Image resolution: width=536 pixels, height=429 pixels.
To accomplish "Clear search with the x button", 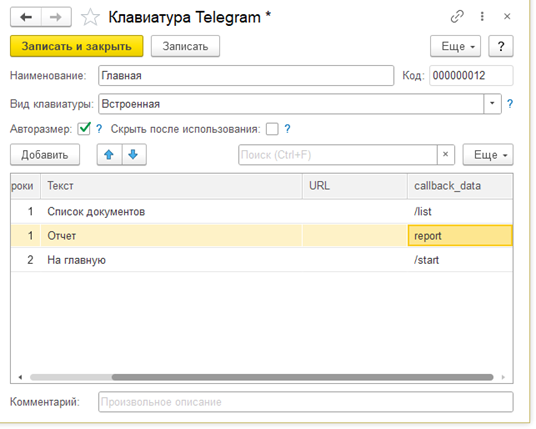I will coord(446,155).
